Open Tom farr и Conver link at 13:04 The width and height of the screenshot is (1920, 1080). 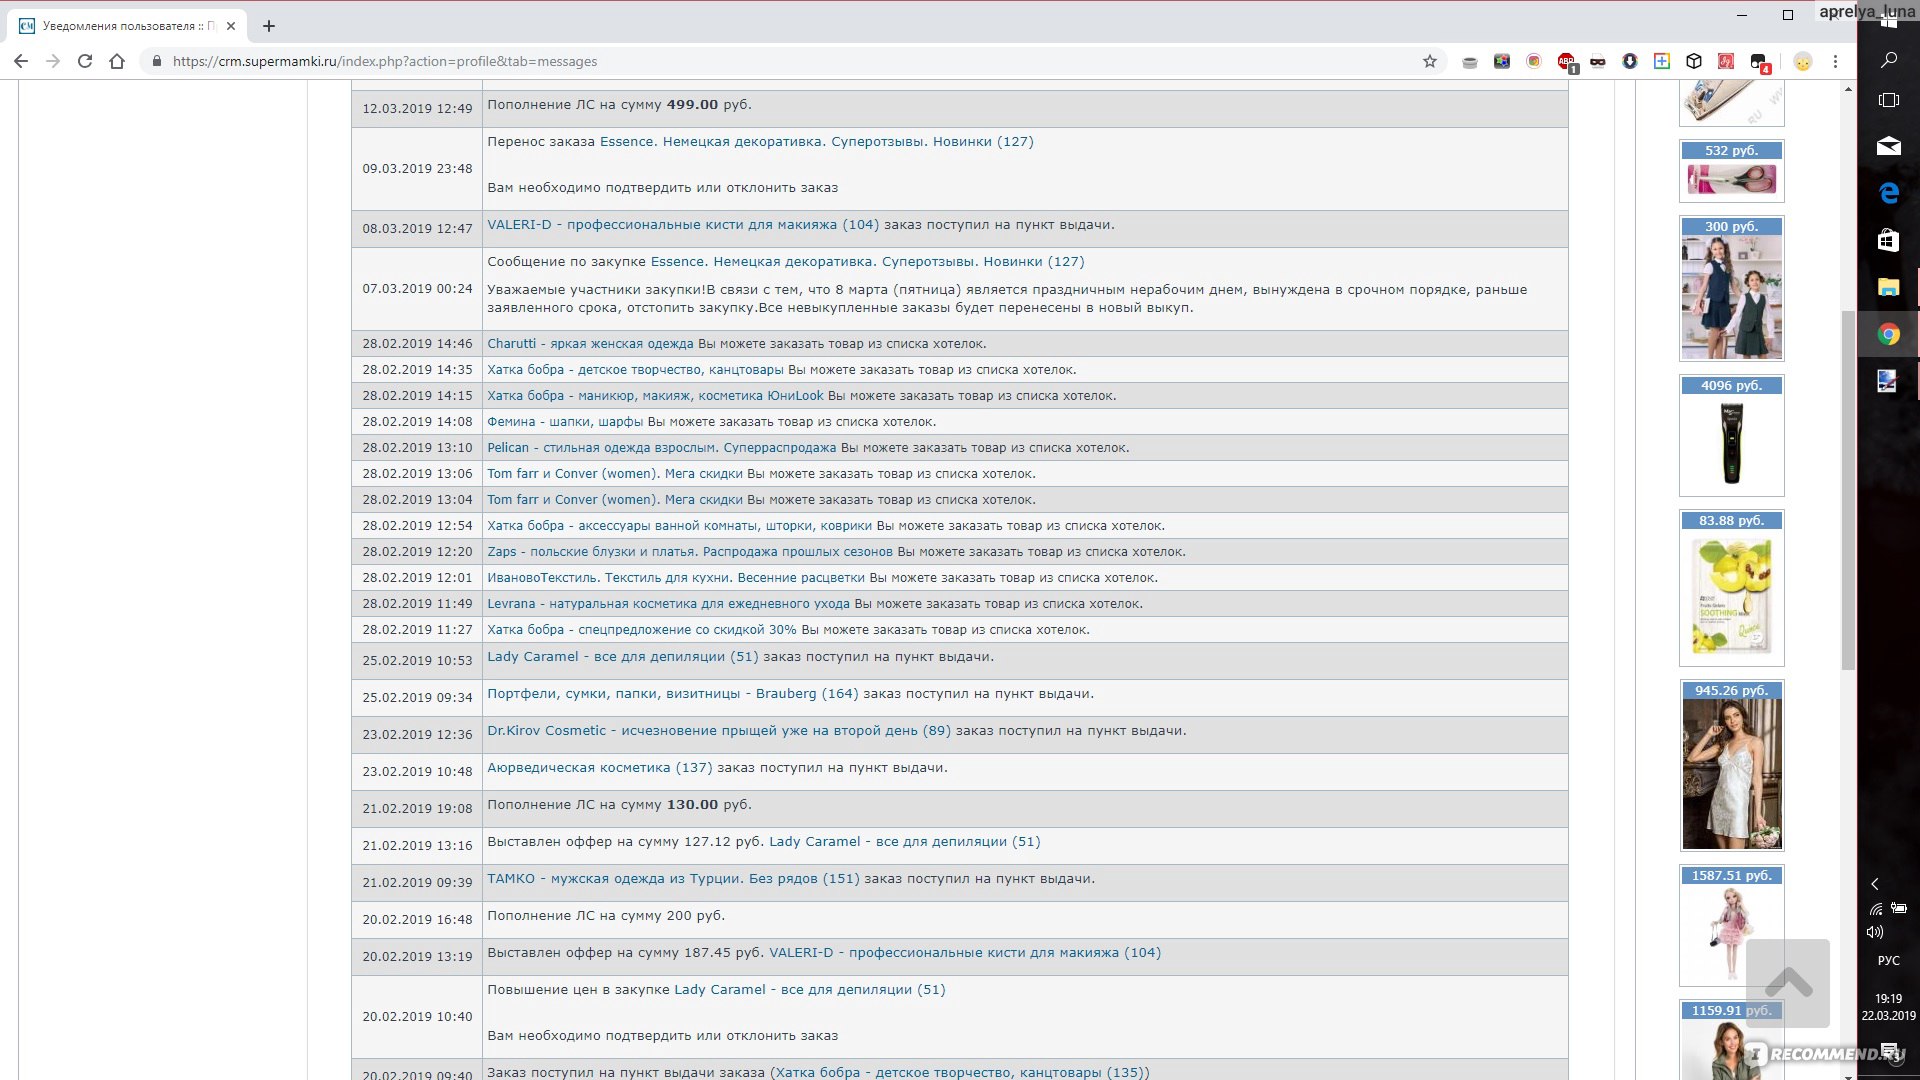coord(615,500)
